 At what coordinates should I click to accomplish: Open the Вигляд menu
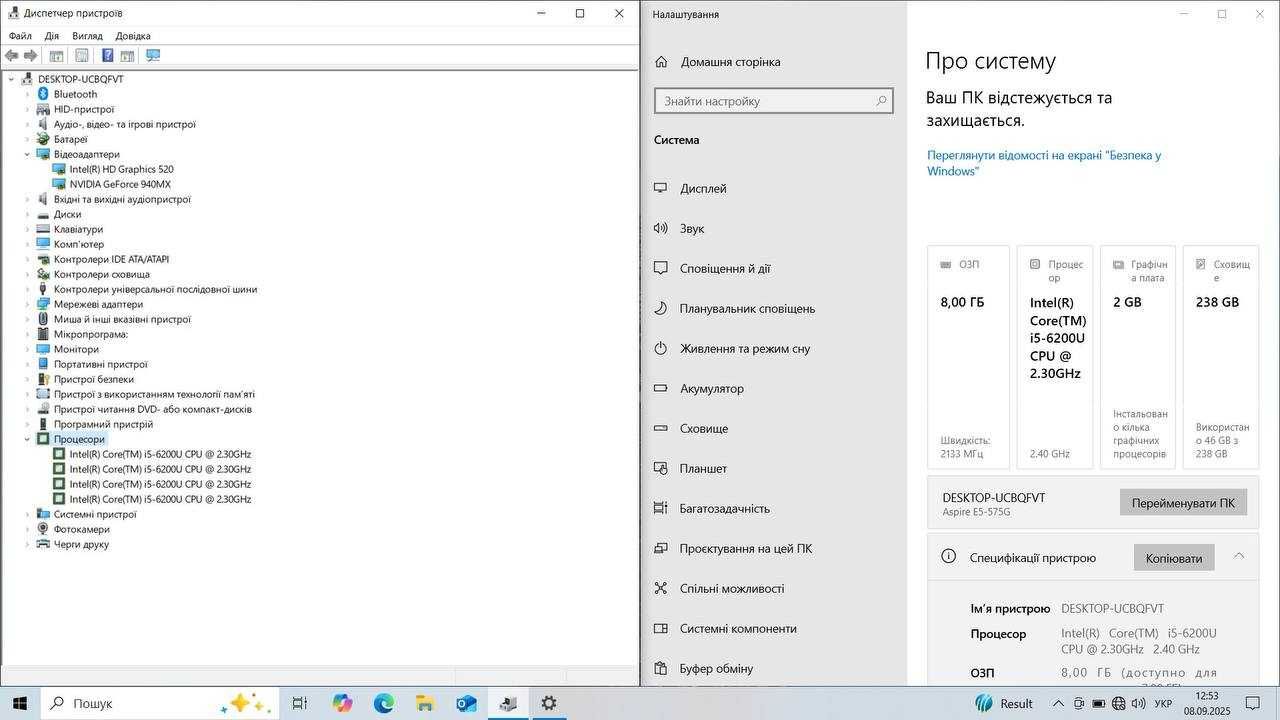pyautogui.click(x=87, y=36)
